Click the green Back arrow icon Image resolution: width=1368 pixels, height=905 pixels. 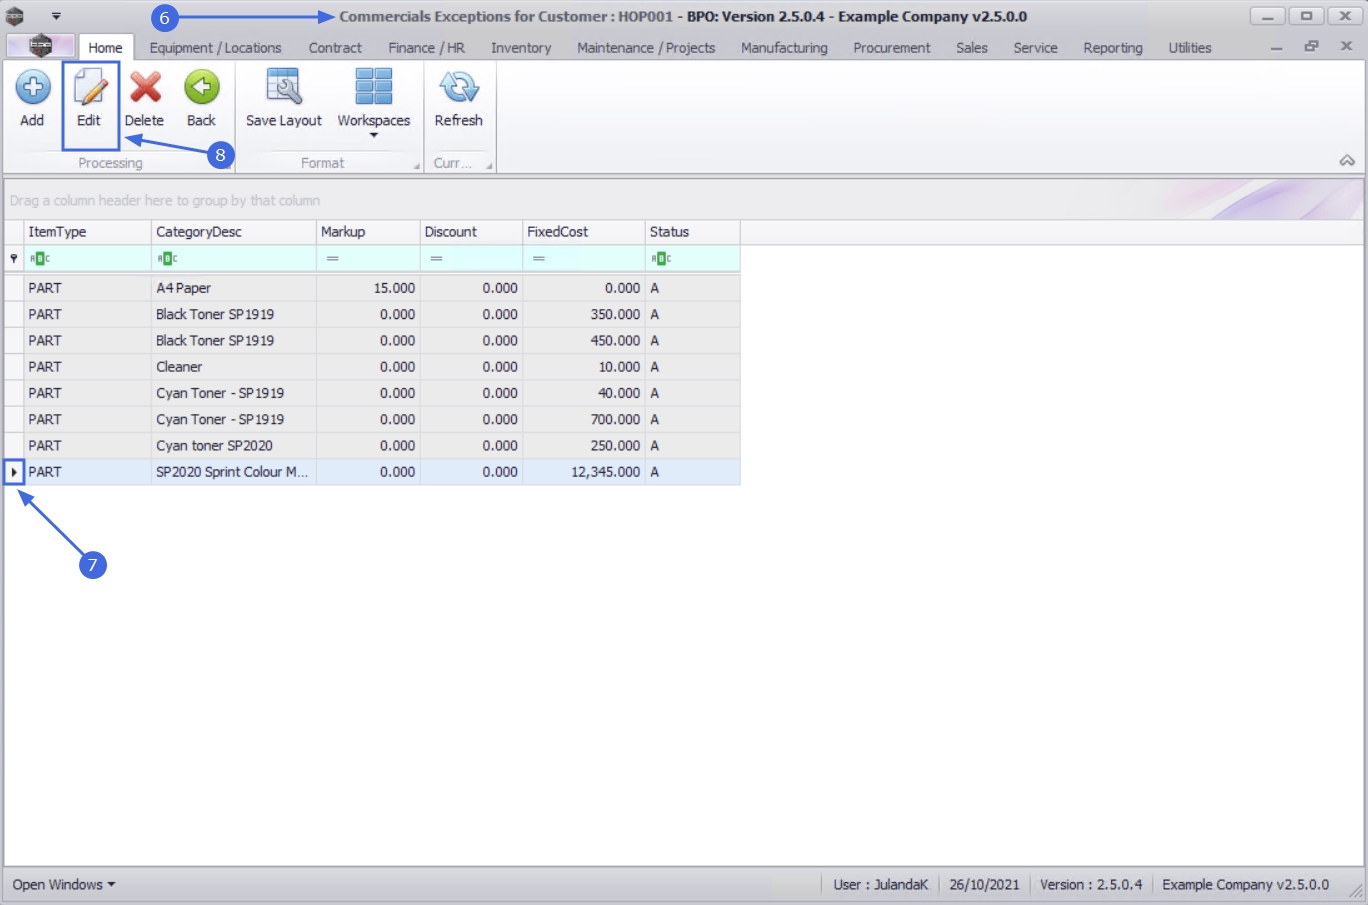(201, 88)
